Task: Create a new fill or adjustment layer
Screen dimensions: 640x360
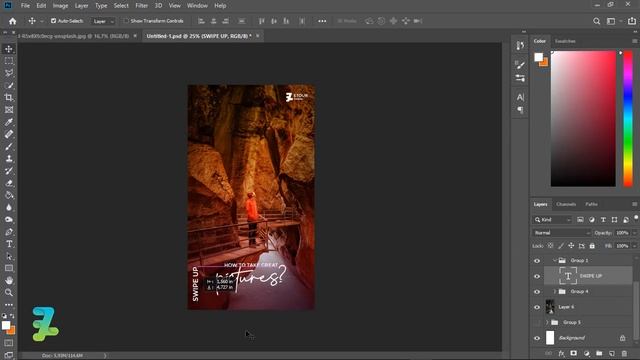Action: click(x=587, y=353)
